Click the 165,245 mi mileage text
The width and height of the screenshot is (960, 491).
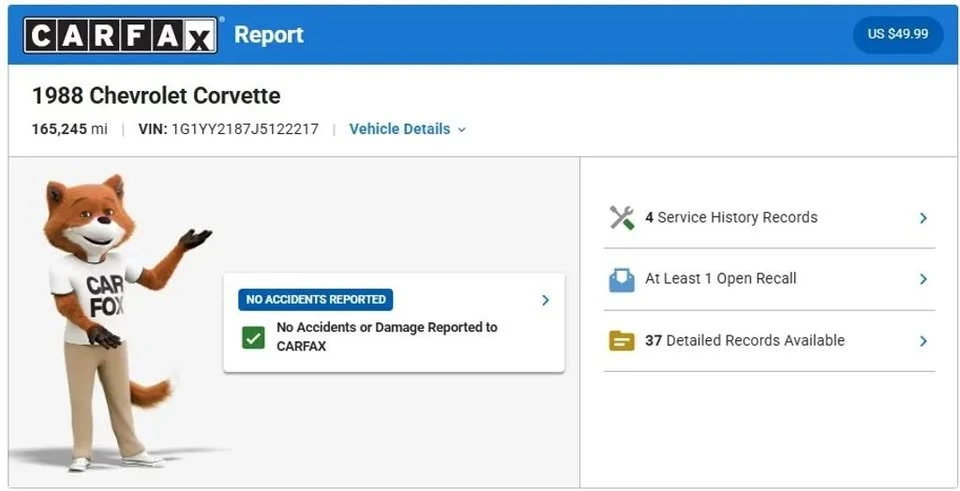70,129
